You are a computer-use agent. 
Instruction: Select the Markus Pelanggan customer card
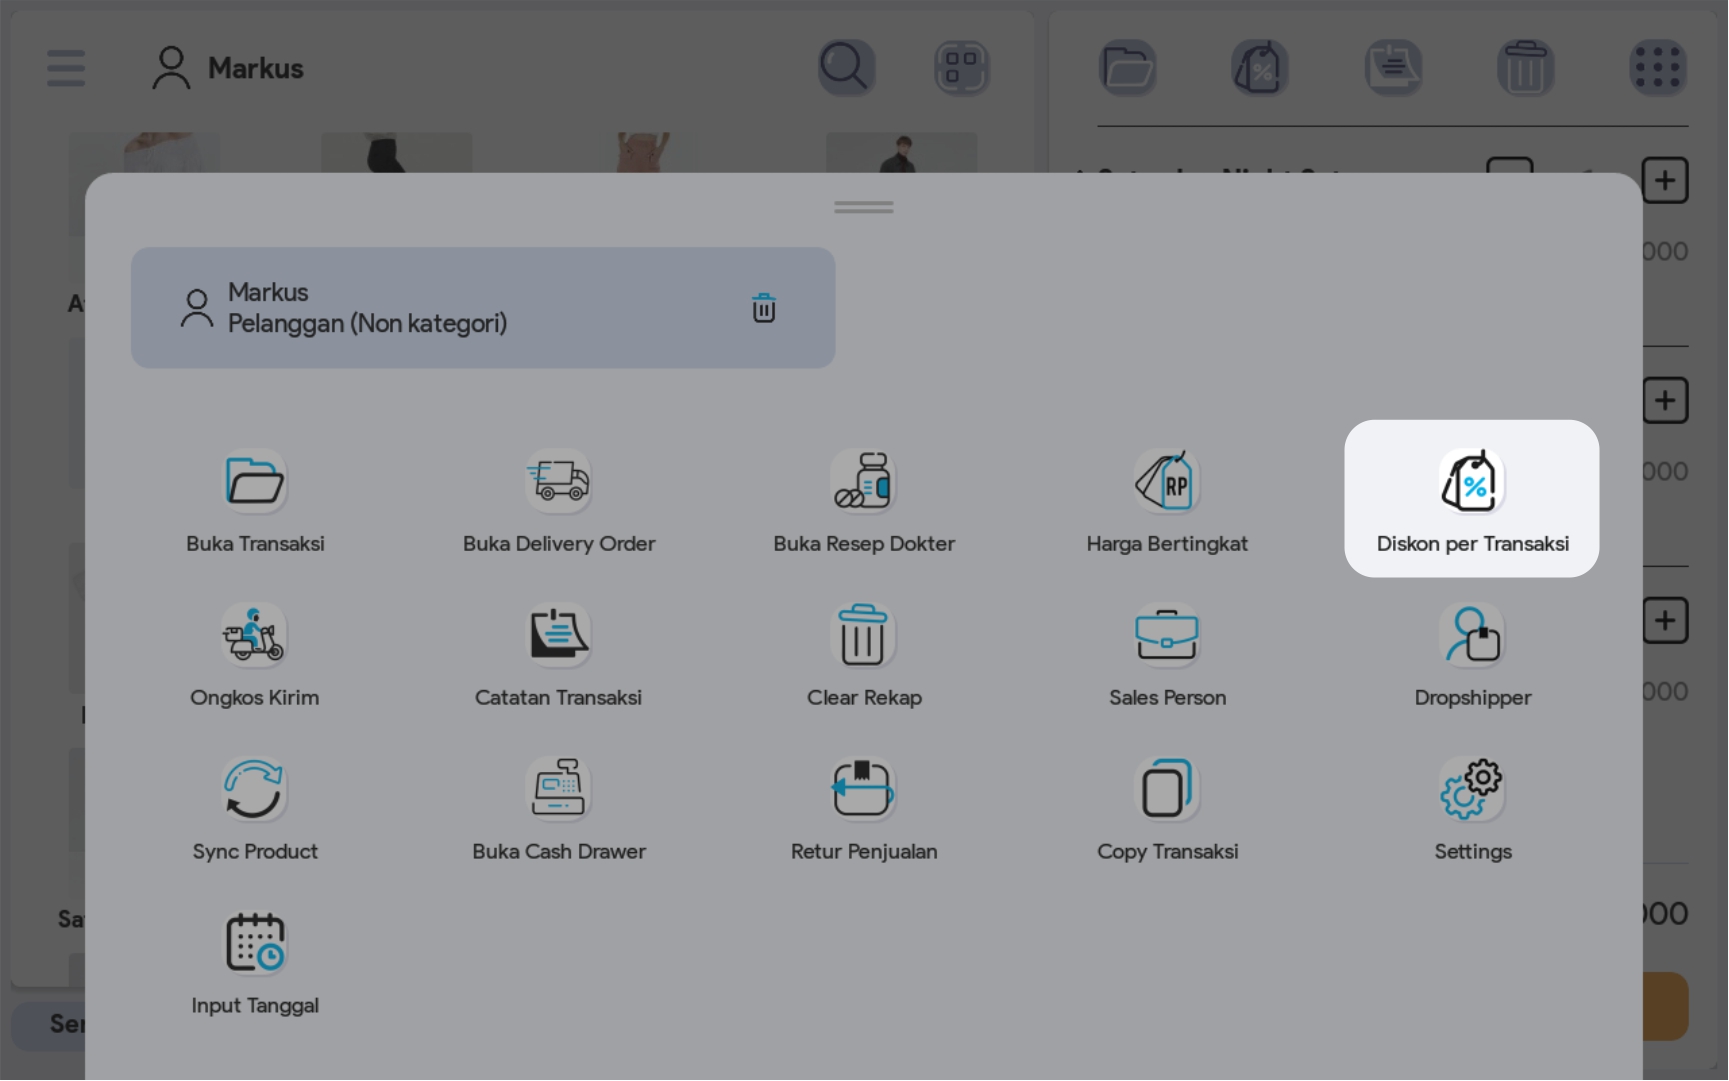tap(440, 308)
